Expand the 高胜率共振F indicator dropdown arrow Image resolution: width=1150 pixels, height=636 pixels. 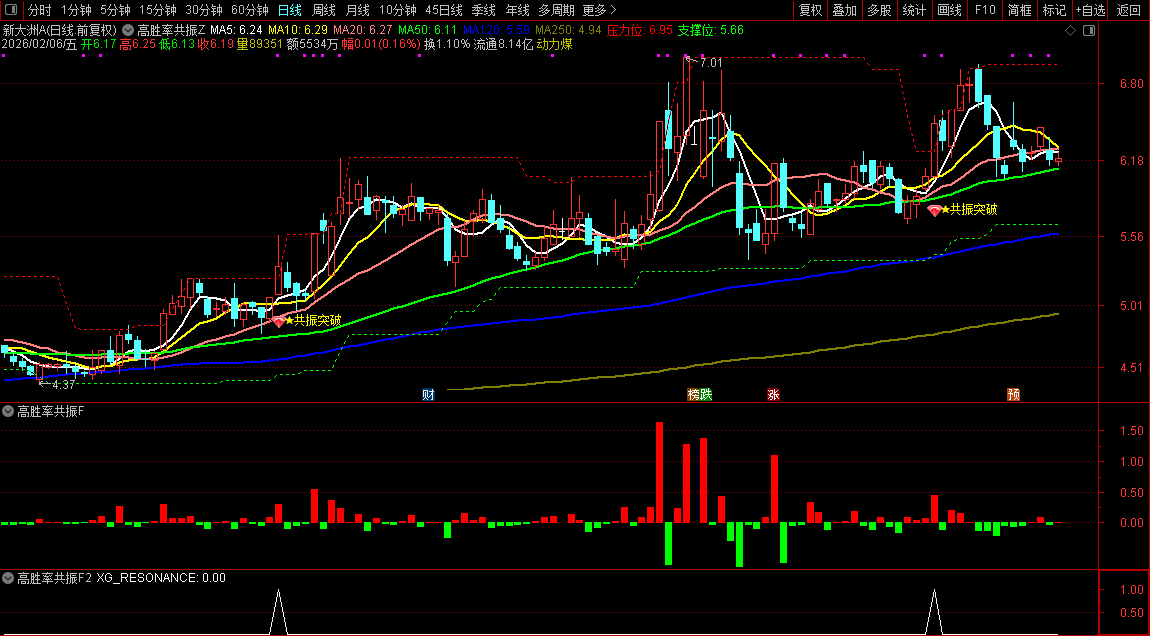[x=8, y=412]
